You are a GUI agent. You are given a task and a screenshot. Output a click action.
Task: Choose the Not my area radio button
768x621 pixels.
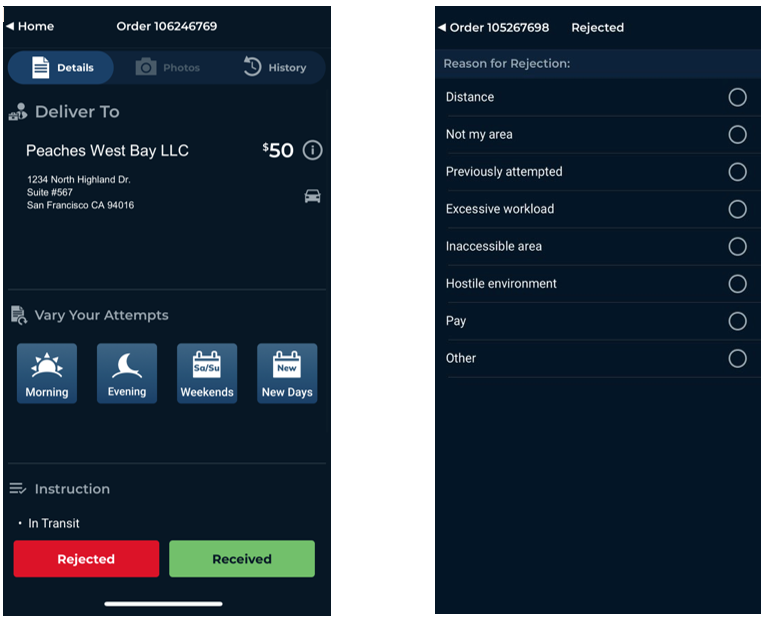point(737,134)
